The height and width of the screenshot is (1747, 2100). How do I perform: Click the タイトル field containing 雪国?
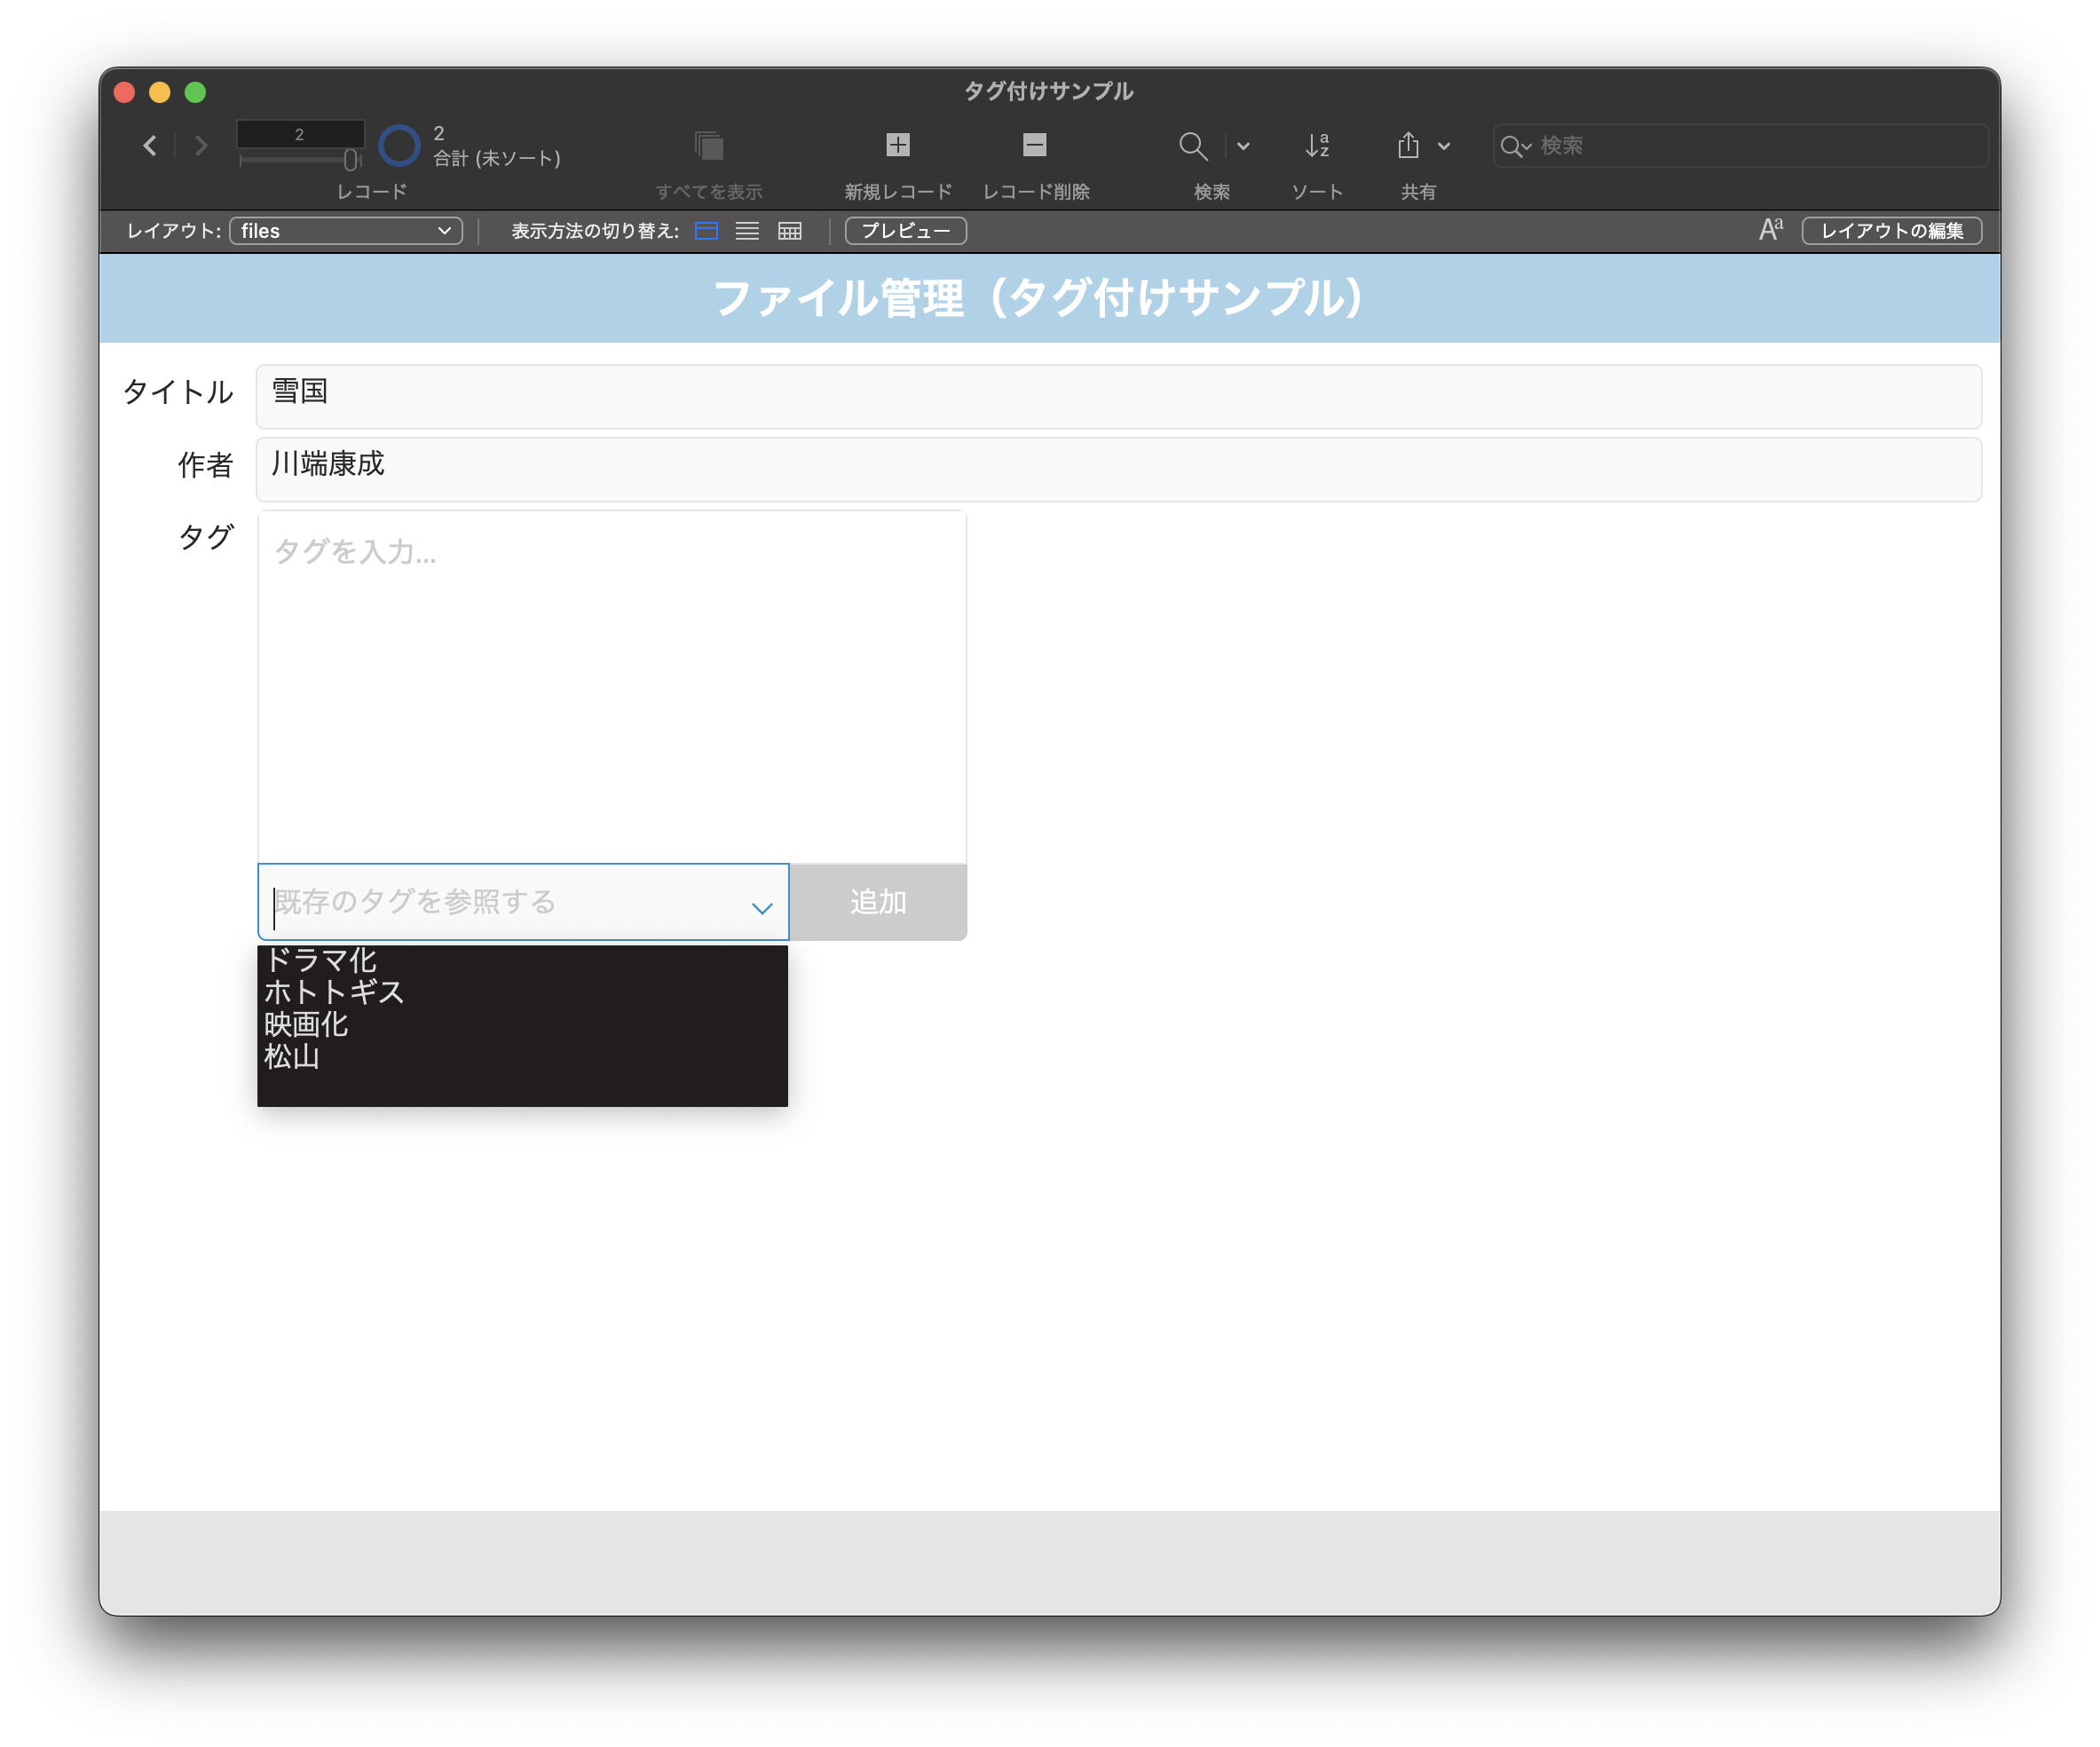click(1118, 396)
